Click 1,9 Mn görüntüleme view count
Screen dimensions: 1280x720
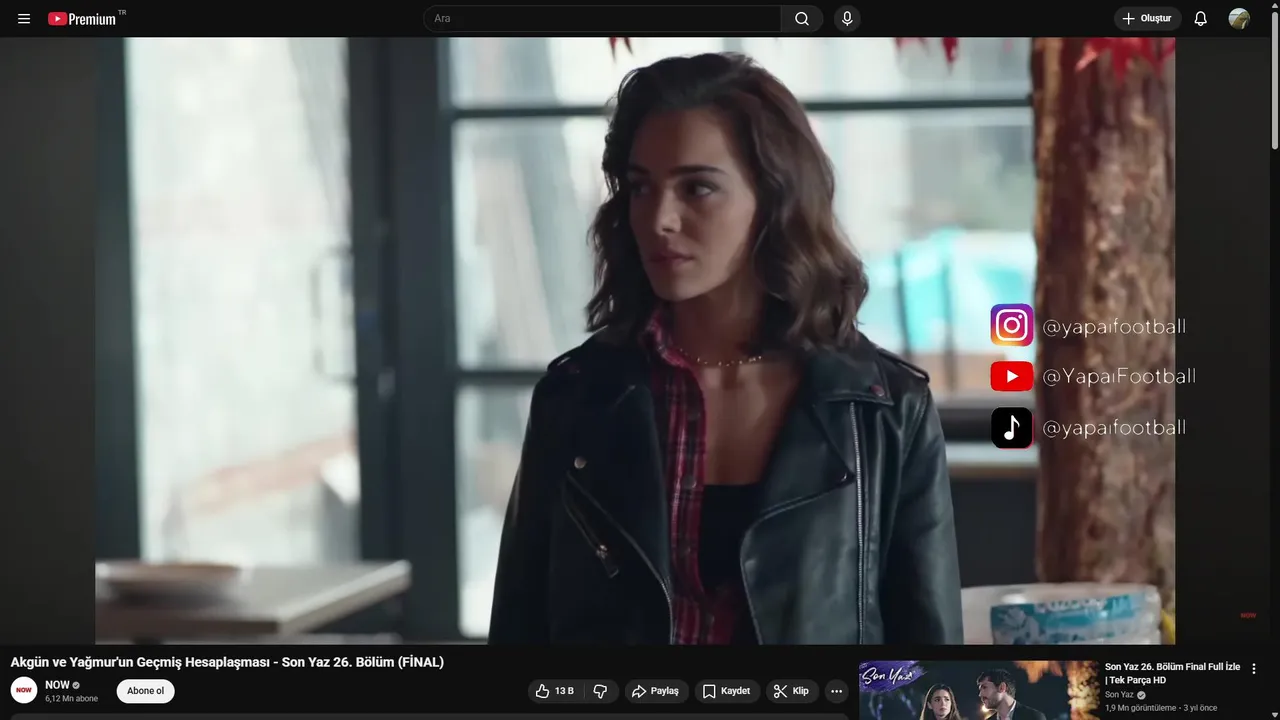(1141, 708)
